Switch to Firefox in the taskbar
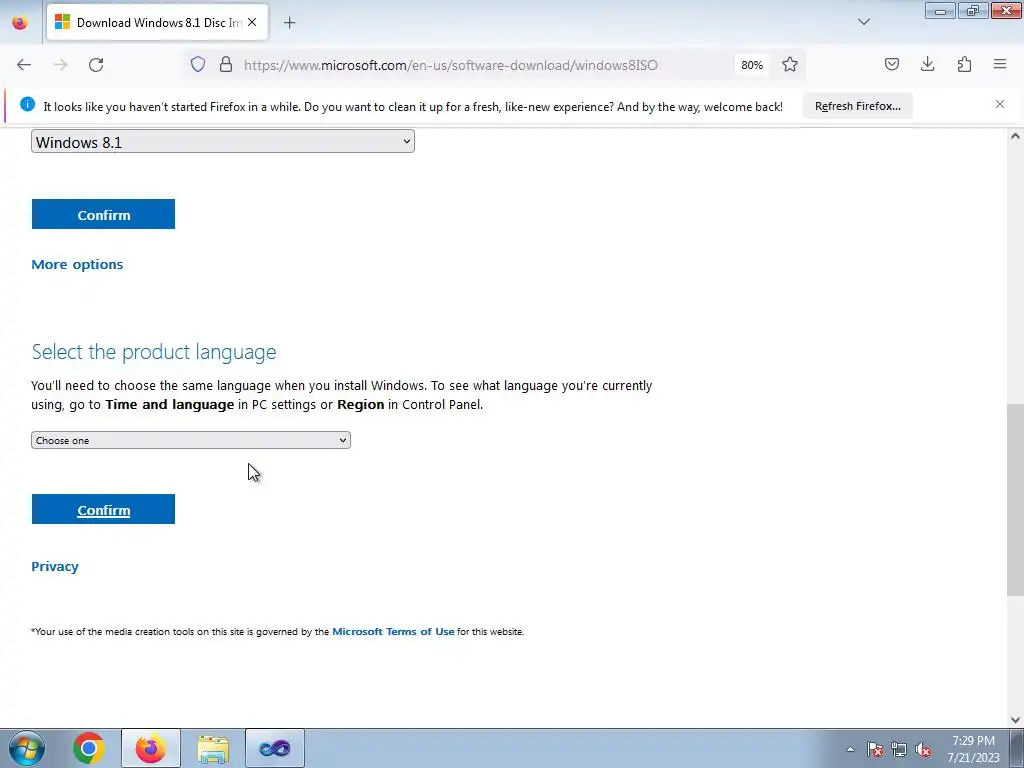 point(150,748)
